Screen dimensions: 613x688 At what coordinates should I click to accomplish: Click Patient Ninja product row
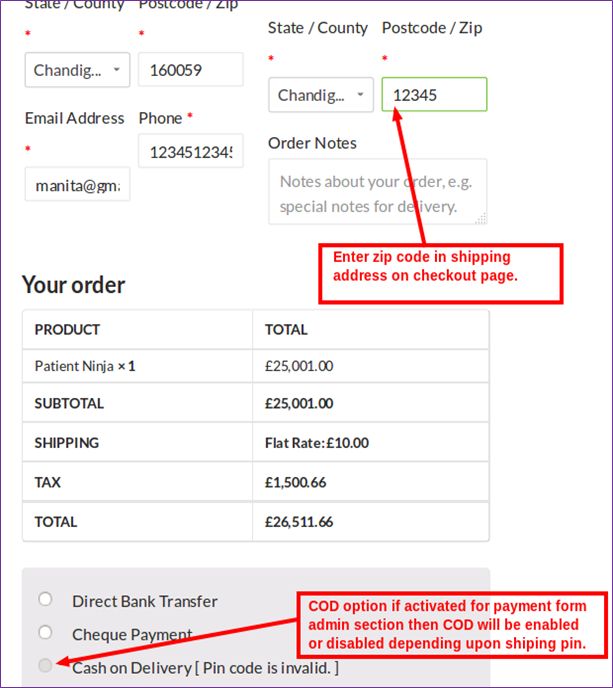85,366
